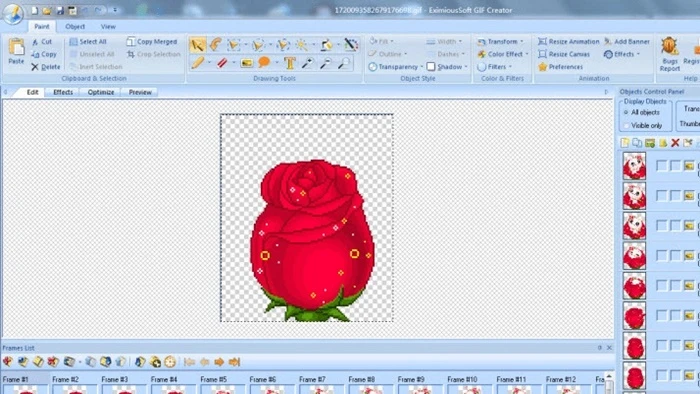
Task: Click the Select All button
Action: pyautogui.click(x=88, y=41)
